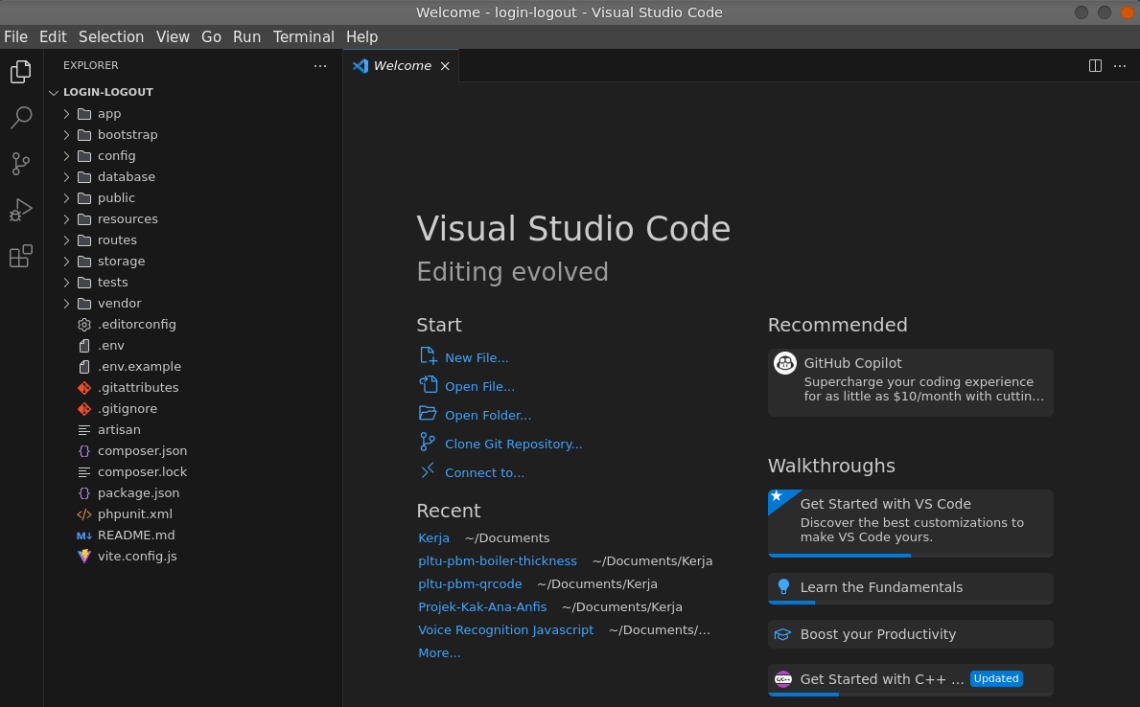Image resolution: width=1140 pixels, height=707 pixels.
Task: Expand the storage folder chevron
Action: (66, 262)
